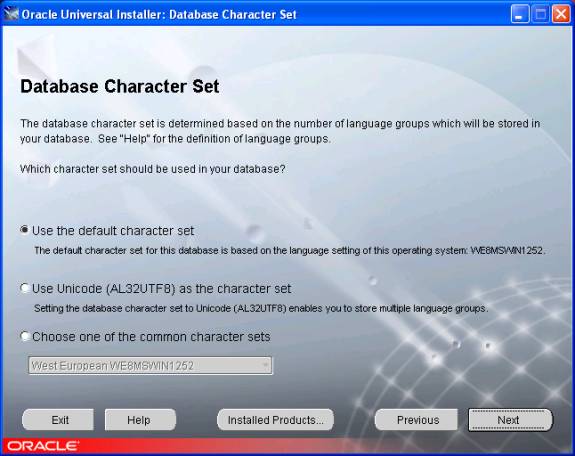
Task: Open the West European WE8MSWIN1252 combo box
Action: tap(150, 365)
